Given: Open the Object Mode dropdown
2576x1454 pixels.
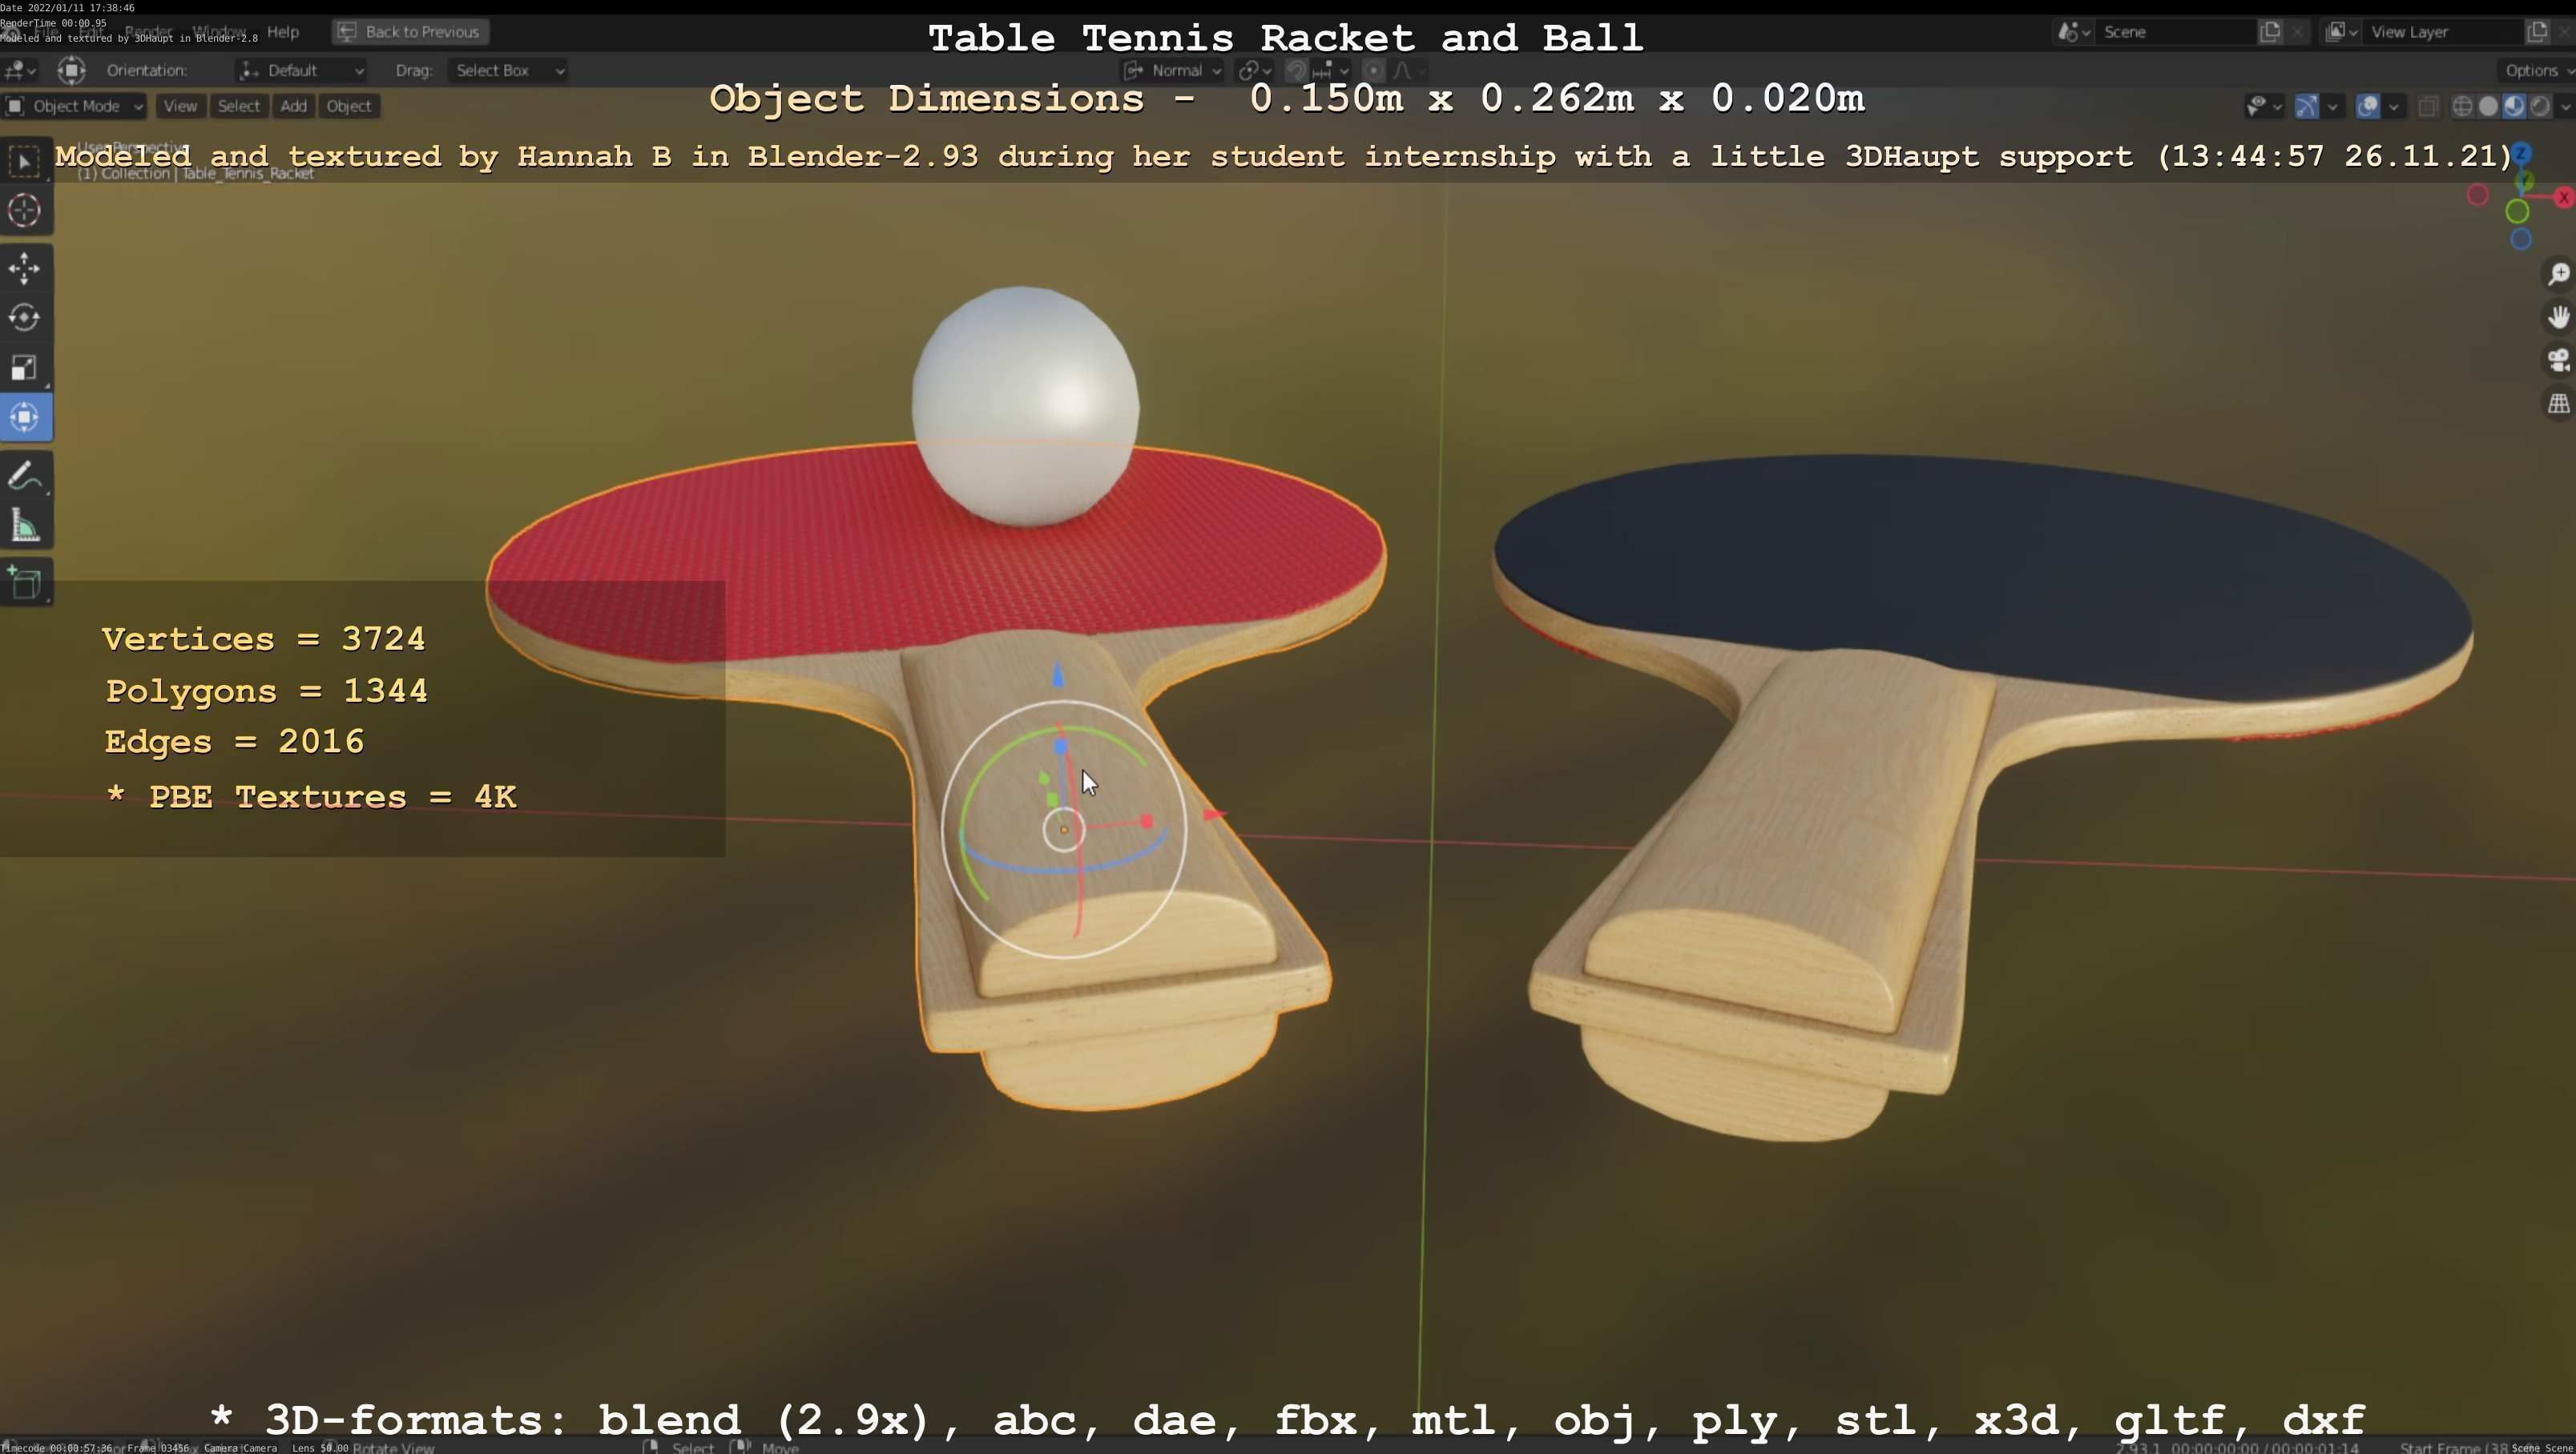Looking at the screenshot, I should tap(74, 106).
